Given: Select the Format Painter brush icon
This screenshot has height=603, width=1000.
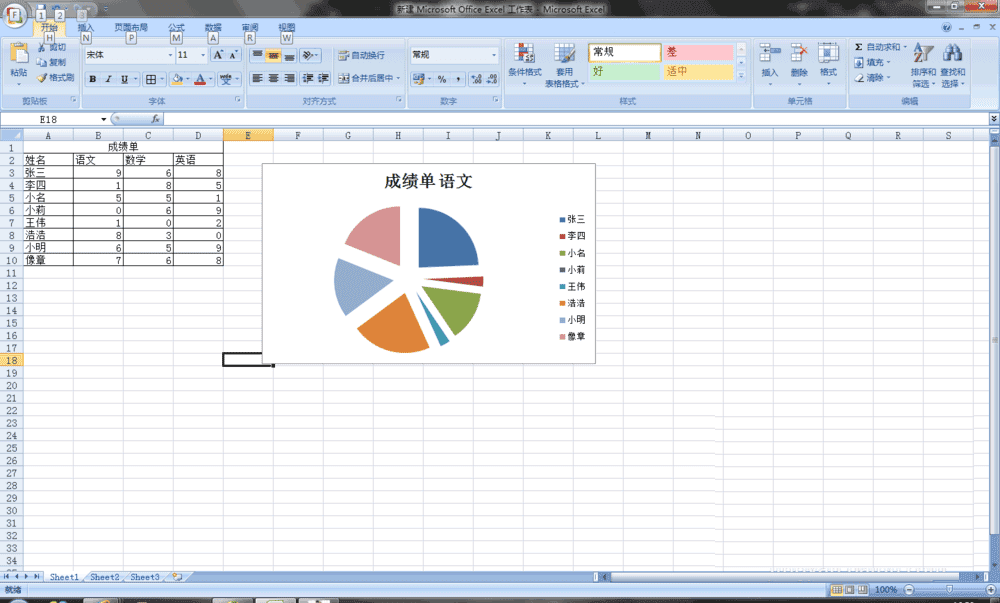Looking at the screenshot, I should coord(42,78).
